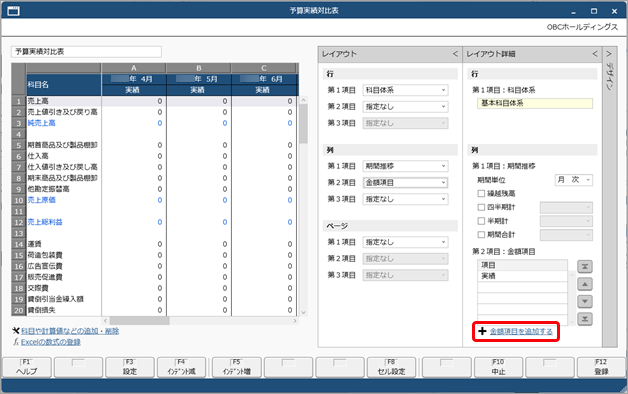Viewport: 628px width, 394px height.
Task: Enable the 期間合計 checkbox
Action: 481,234
